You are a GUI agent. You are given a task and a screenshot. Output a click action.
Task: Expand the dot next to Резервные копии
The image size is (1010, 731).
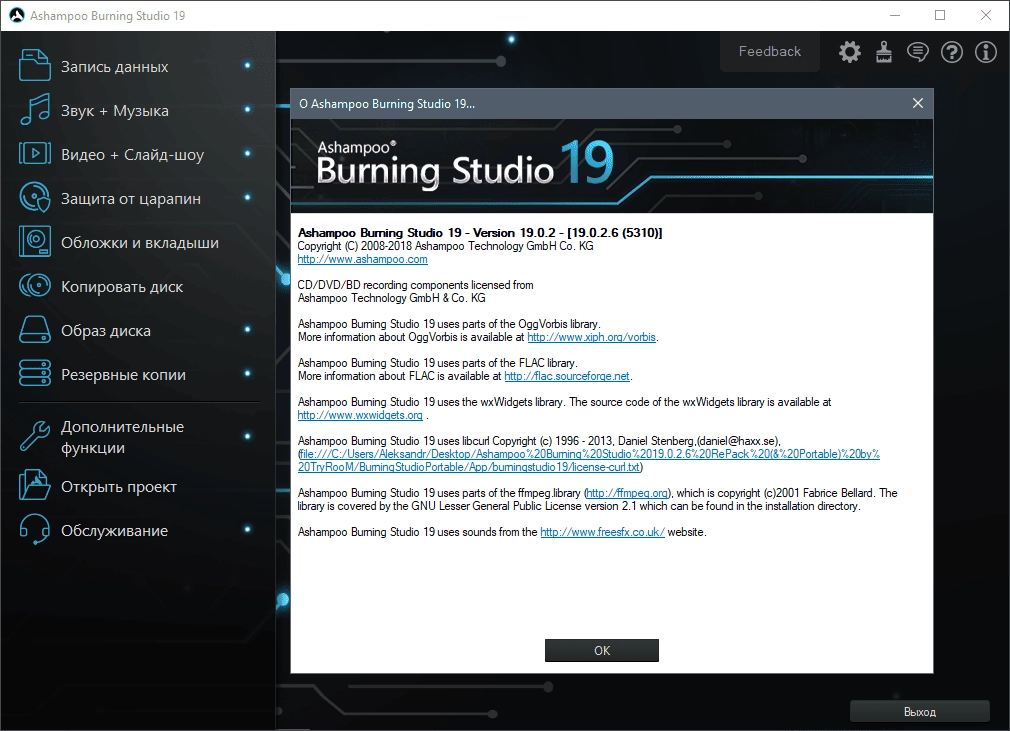247,372
